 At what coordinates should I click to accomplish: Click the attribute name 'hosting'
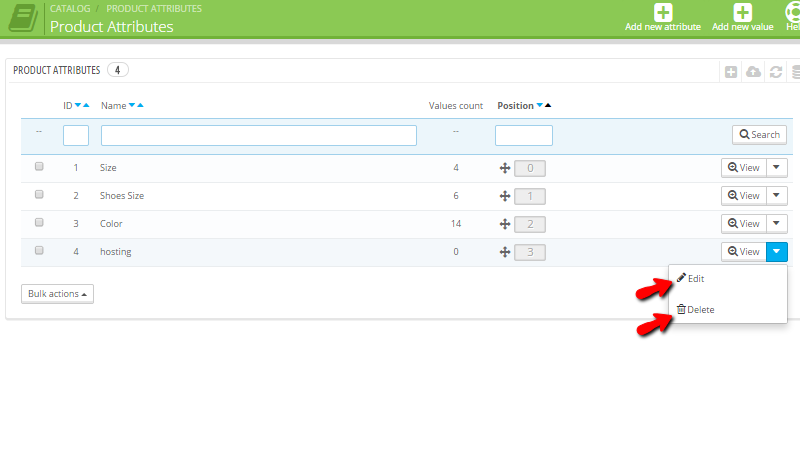pyautogui.click(x=115, y=252)
